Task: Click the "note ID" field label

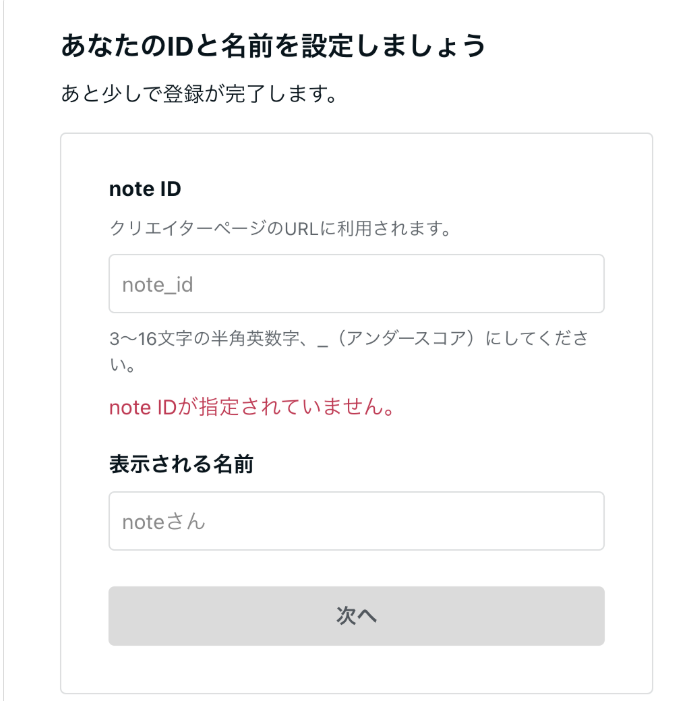Action: (x=144, y=189)
